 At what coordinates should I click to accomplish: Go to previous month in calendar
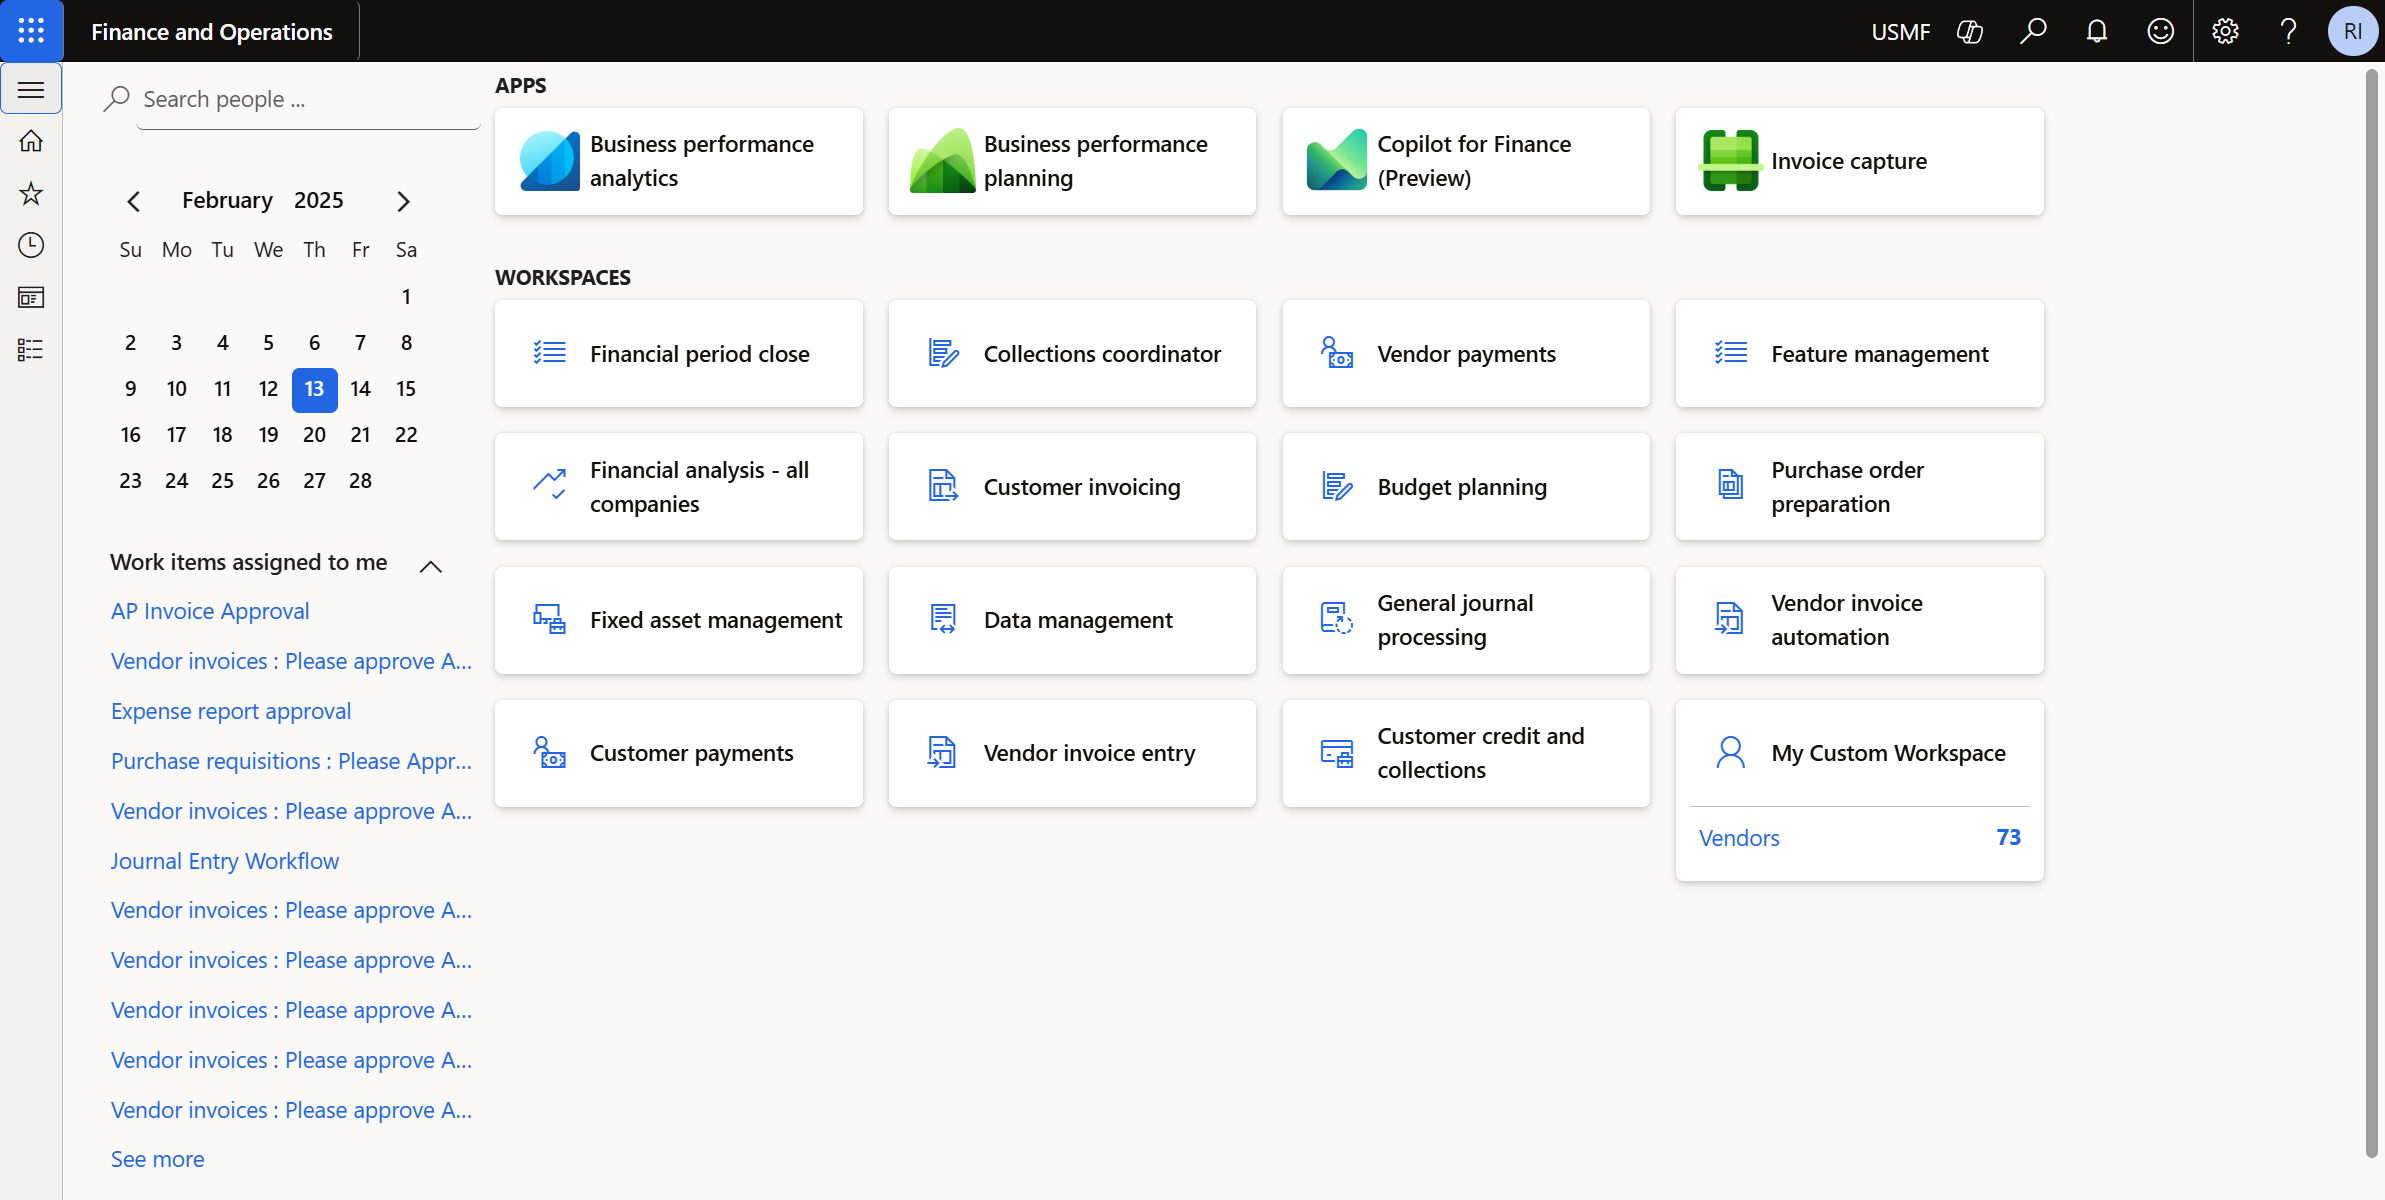pyautogui.click(x=134, y=201)
